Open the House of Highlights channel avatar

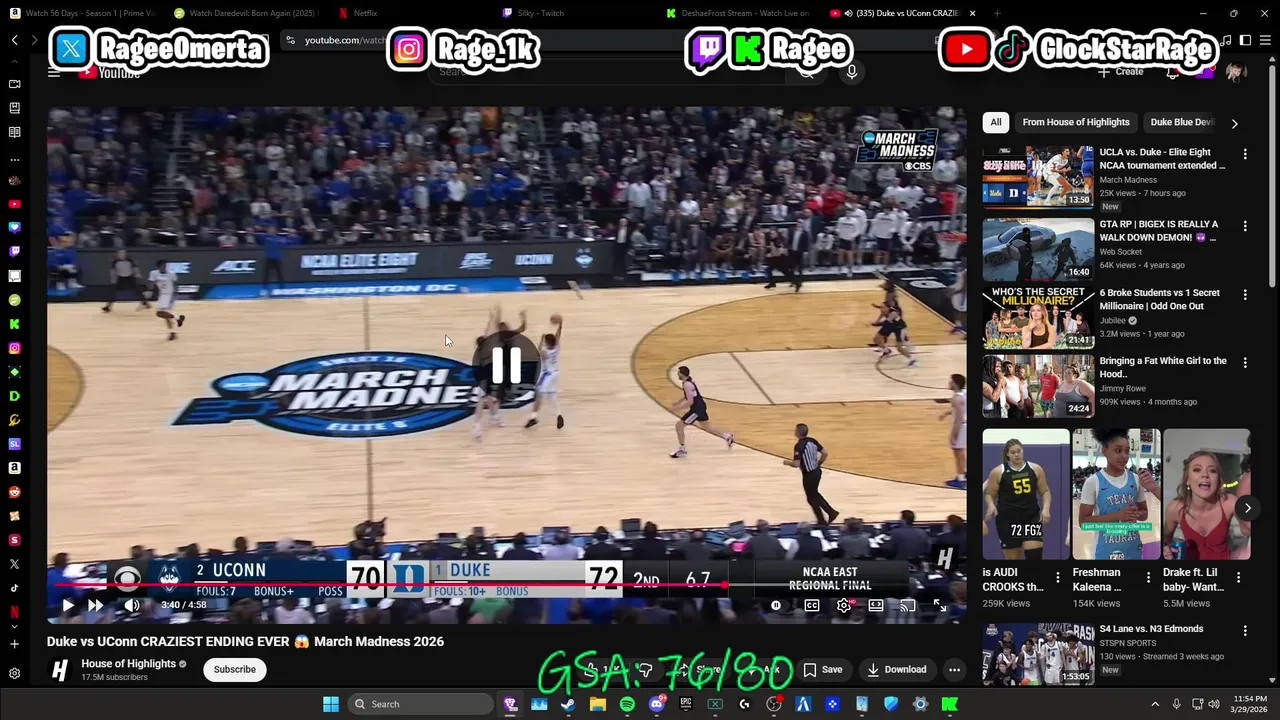coord(60,670)
